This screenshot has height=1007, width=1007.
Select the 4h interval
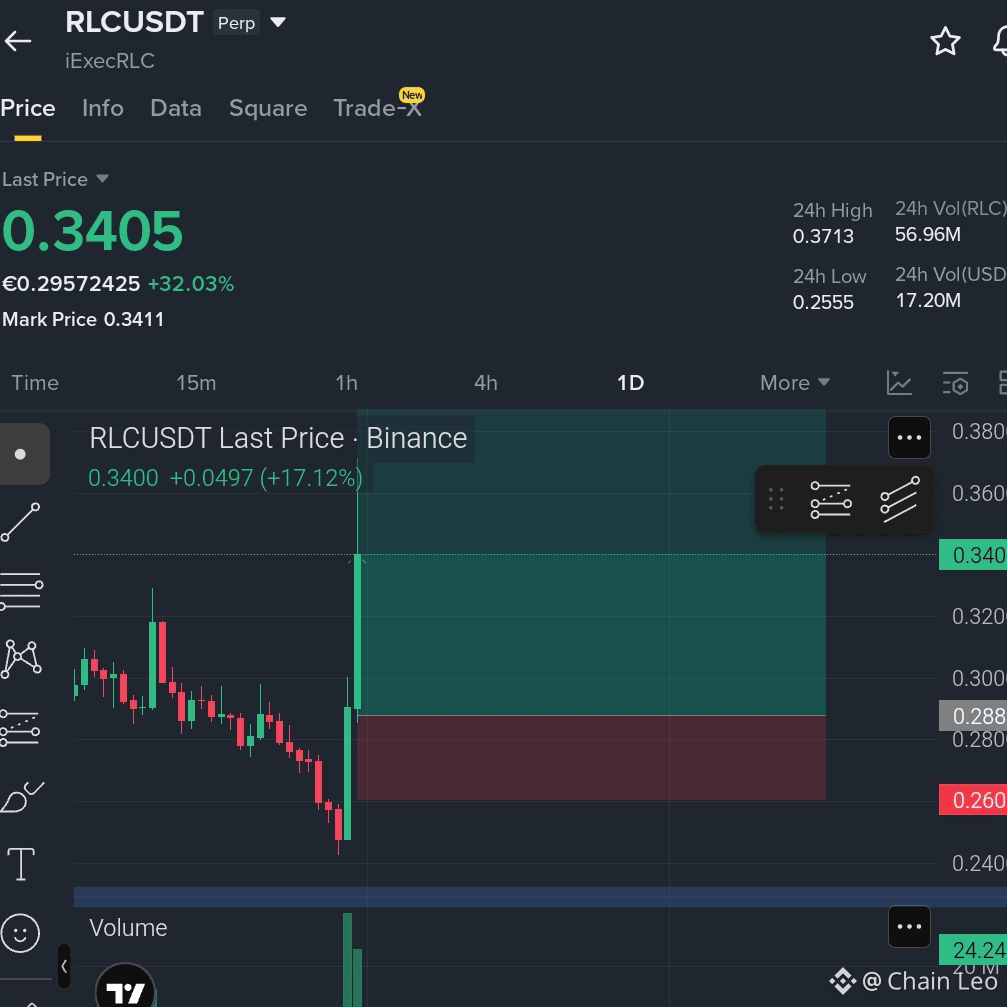coord(486,383)
